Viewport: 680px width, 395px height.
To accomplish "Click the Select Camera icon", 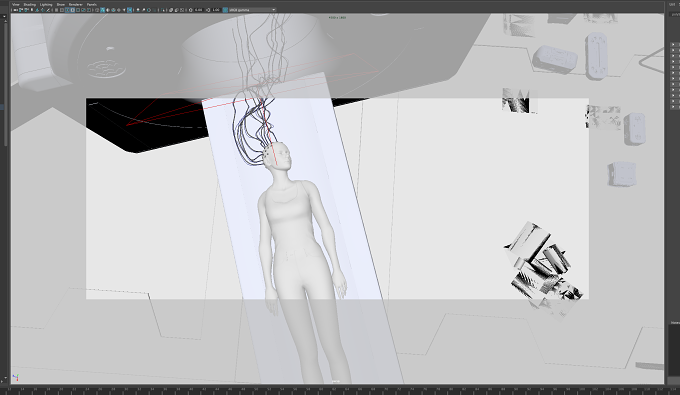I will coord(16,10).
